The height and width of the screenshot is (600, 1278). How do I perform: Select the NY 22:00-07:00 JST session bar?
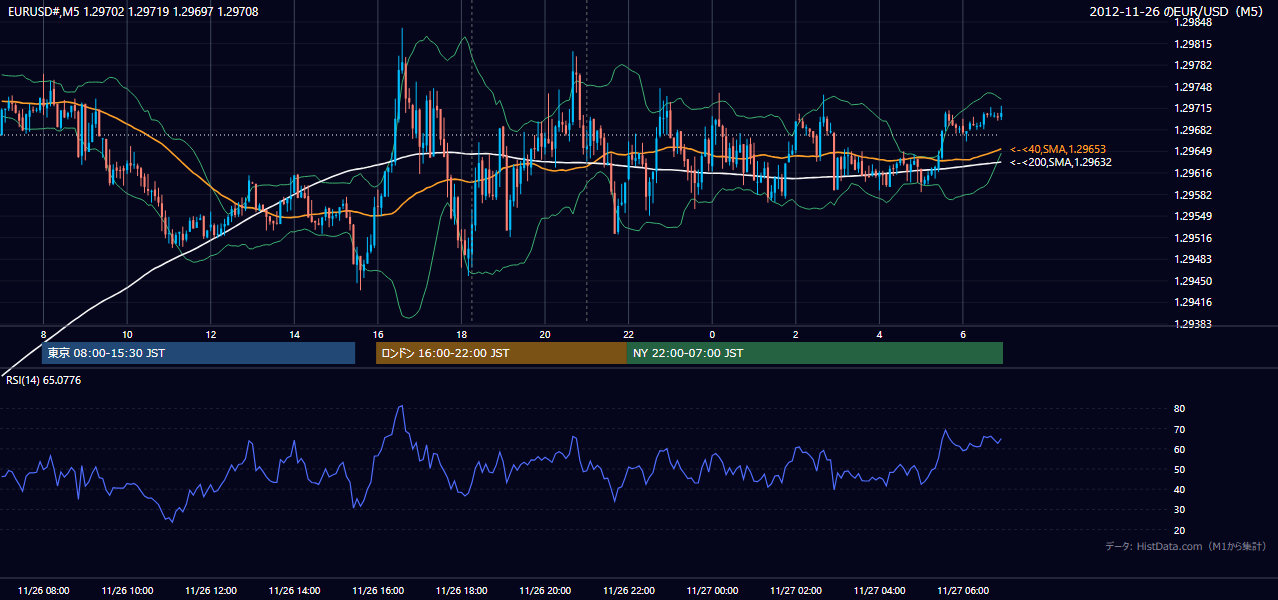pyautogui.click(x=815, y=353)
